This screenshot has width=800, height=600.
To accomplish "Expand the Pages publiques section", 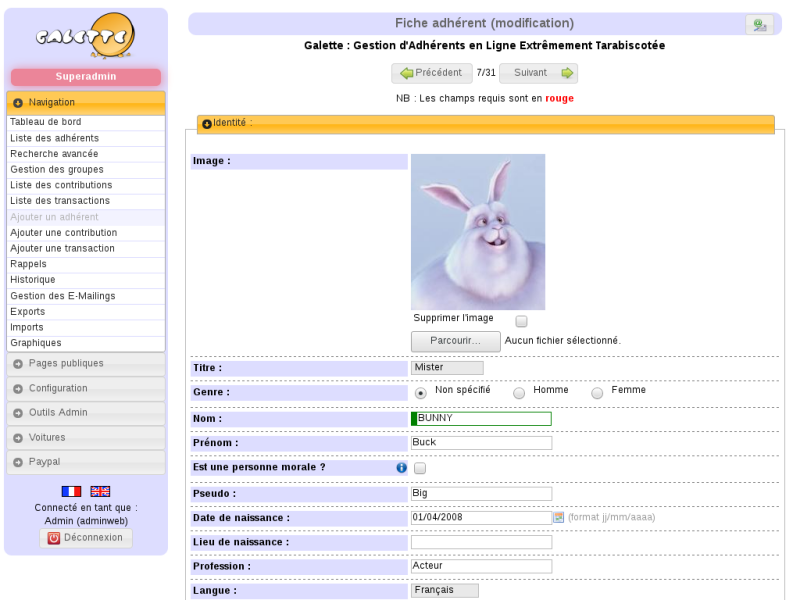I will (86, 364).
